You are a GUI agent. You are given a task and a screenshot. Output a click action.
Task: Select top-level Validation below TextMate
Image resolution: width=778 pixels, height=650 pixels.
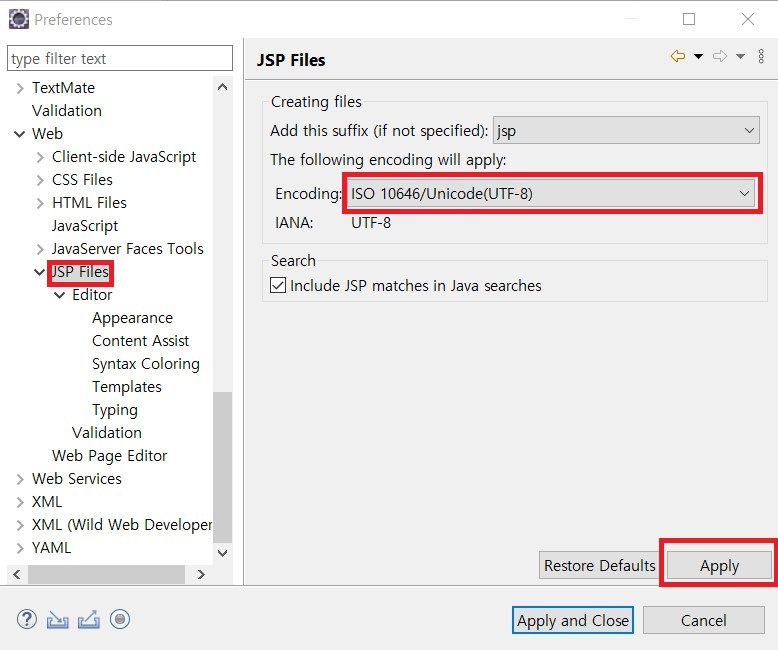click(x=67, y=111)
